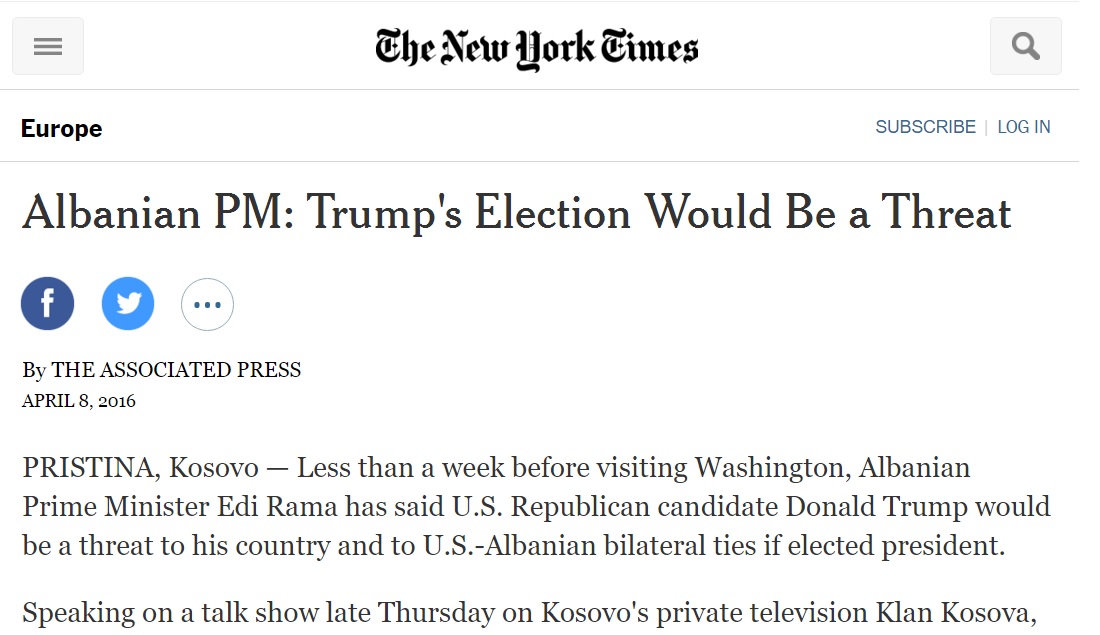Open the Europe section

pyautogui.click(x=61, y=129)
